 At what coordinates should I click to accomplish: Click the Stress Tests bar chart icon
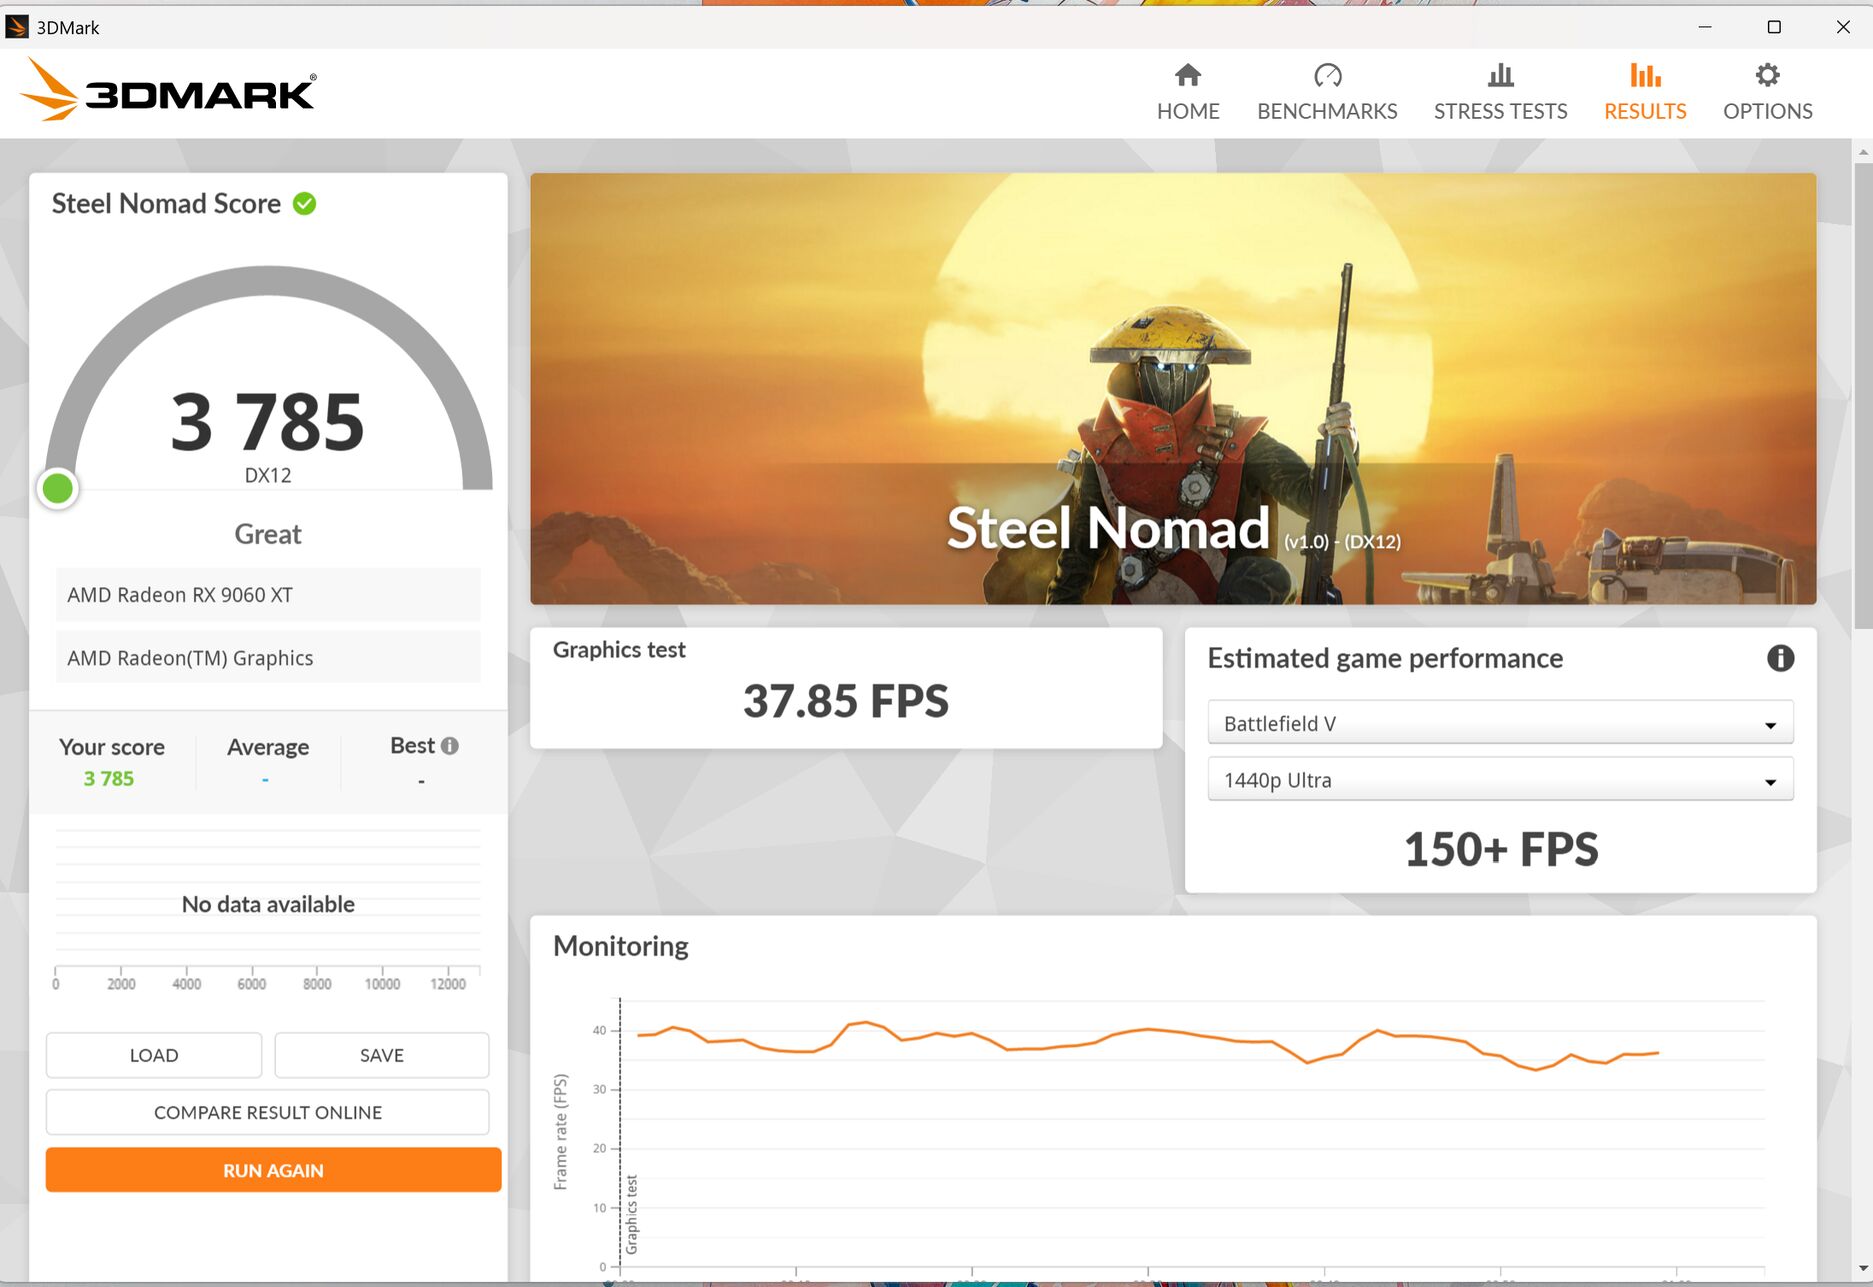[1500, 75]
